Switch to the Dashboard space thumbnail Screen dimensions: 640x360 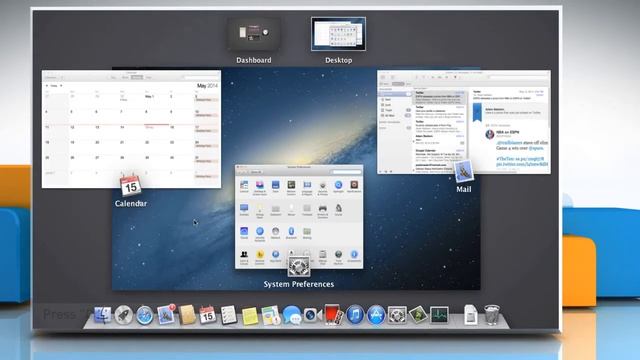[x=253, y=34]
